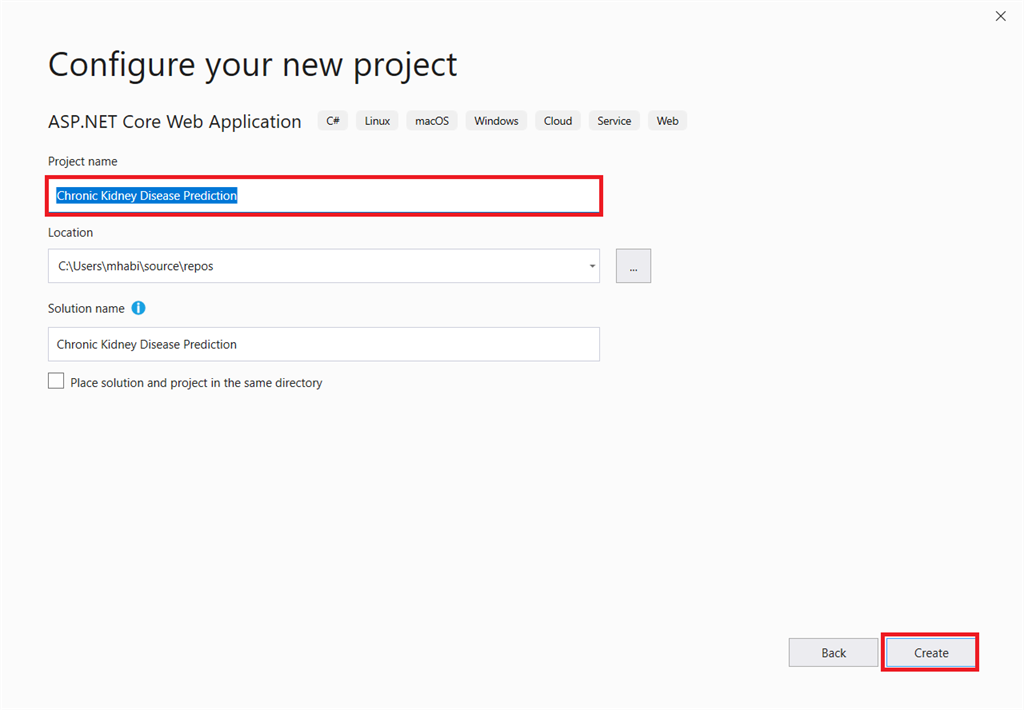
Task: Click the Cloud project type tag
Action: [x=558, y=121]
